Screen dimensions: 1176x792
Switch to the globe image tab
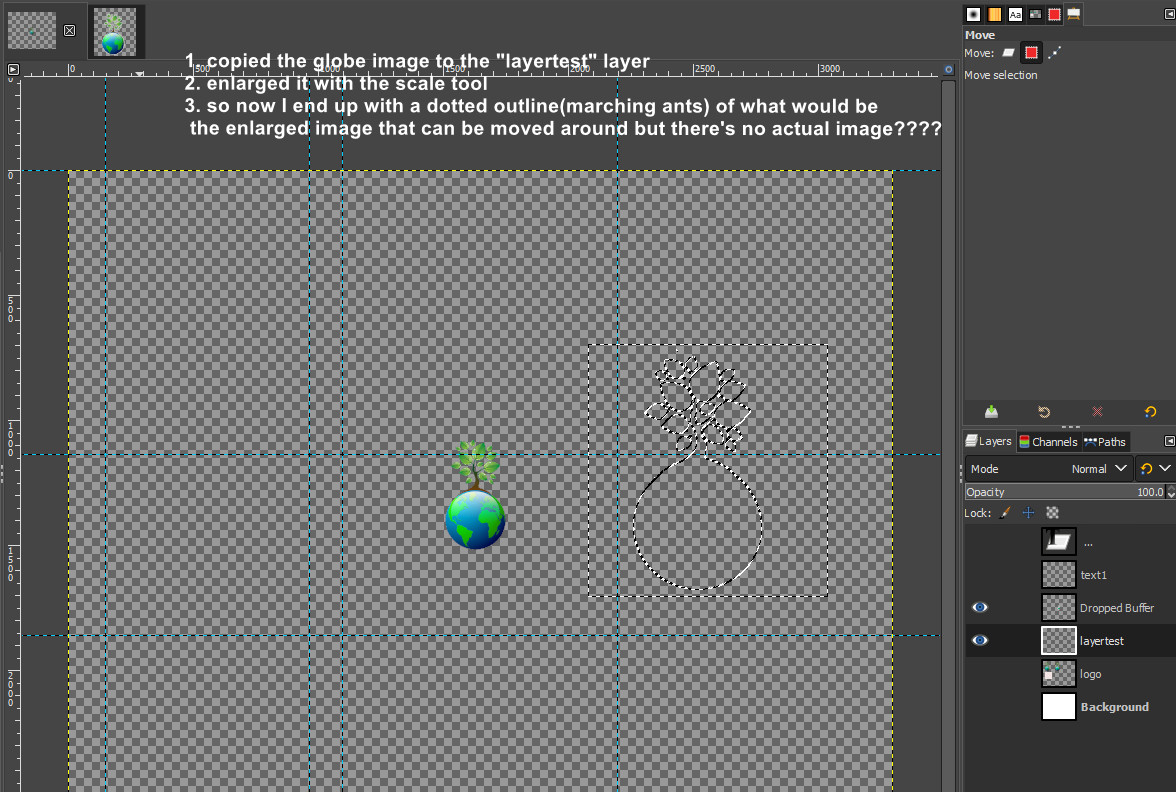(x=115, y=32)
